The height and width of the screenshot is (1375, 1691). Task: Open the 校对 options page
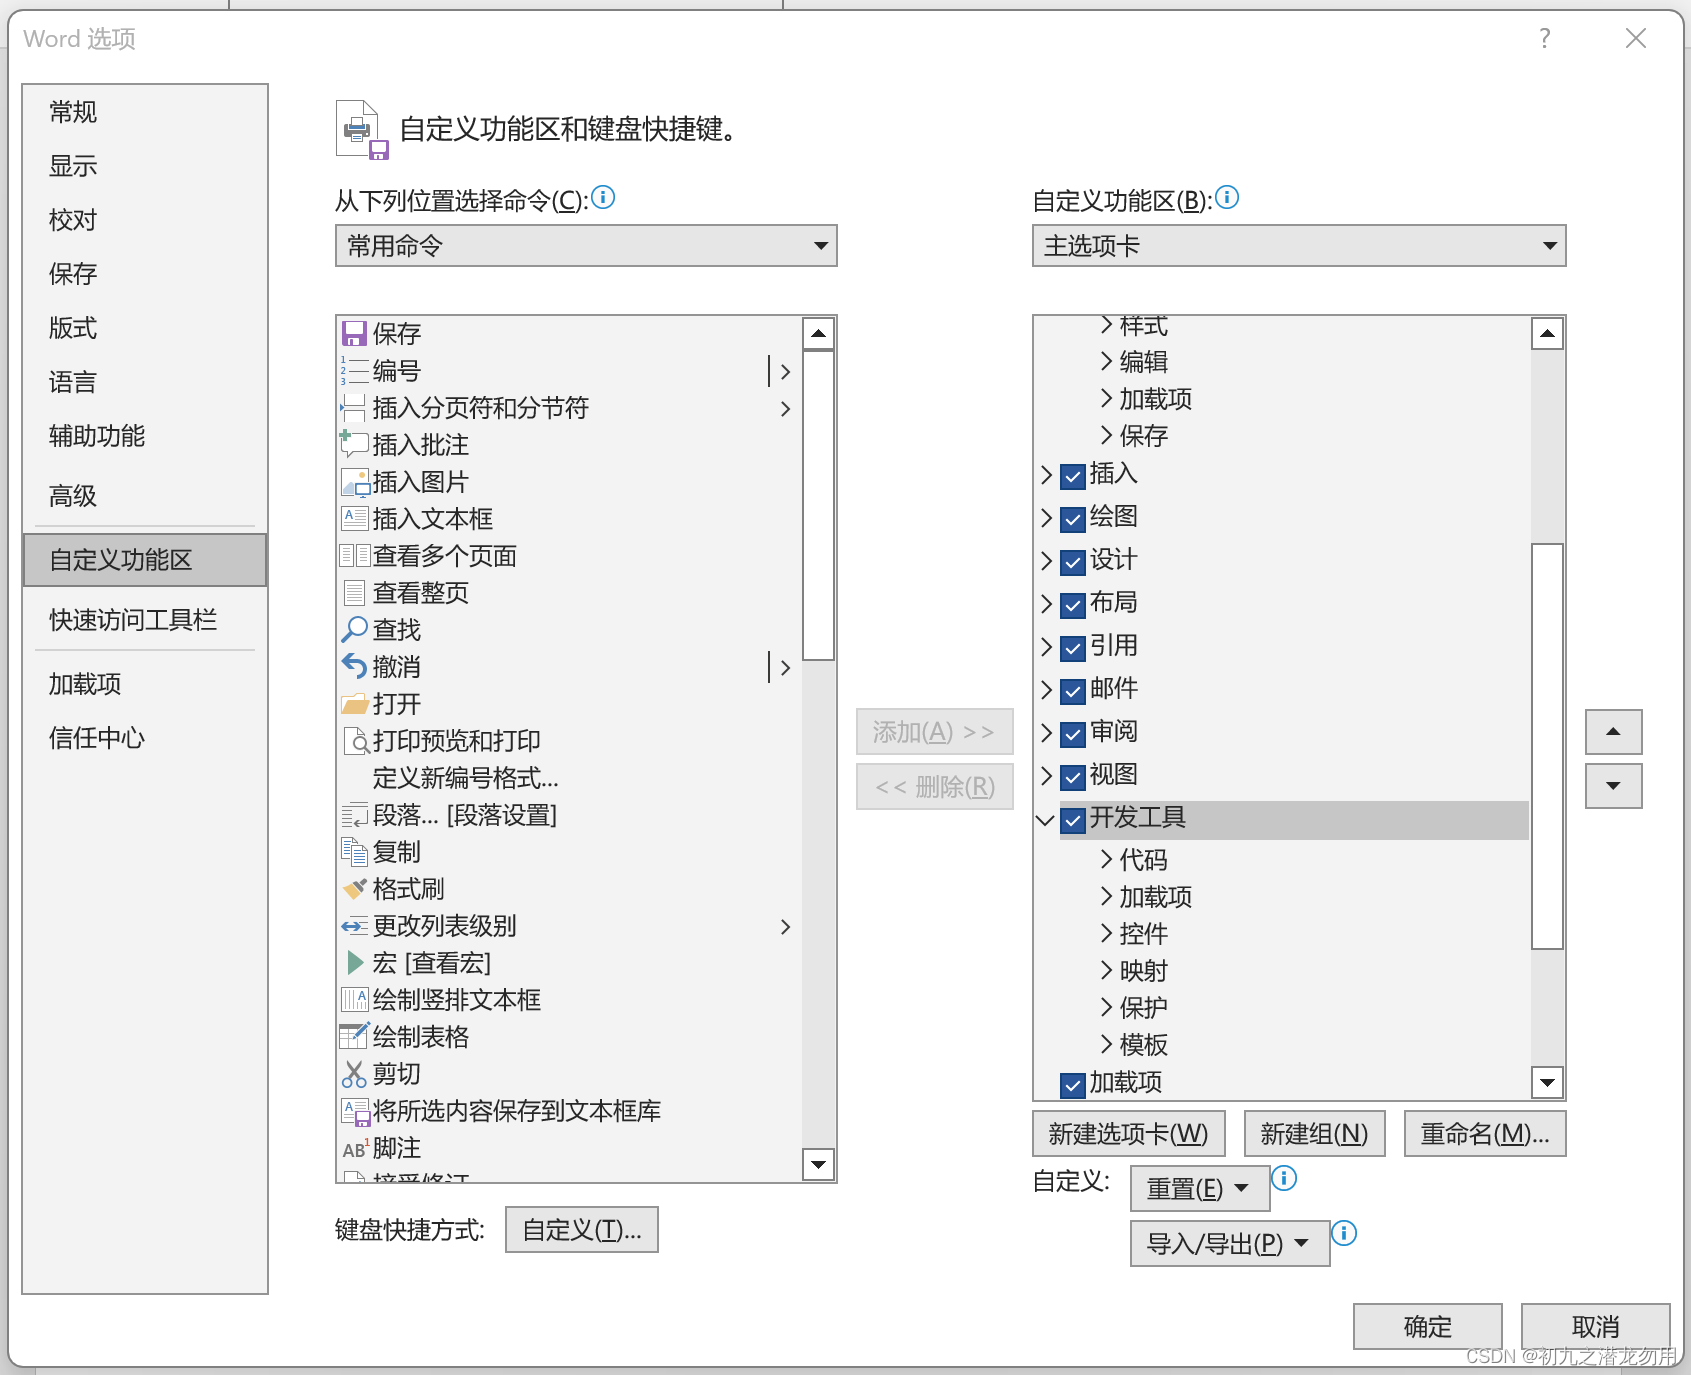click(x=145, y=220)
